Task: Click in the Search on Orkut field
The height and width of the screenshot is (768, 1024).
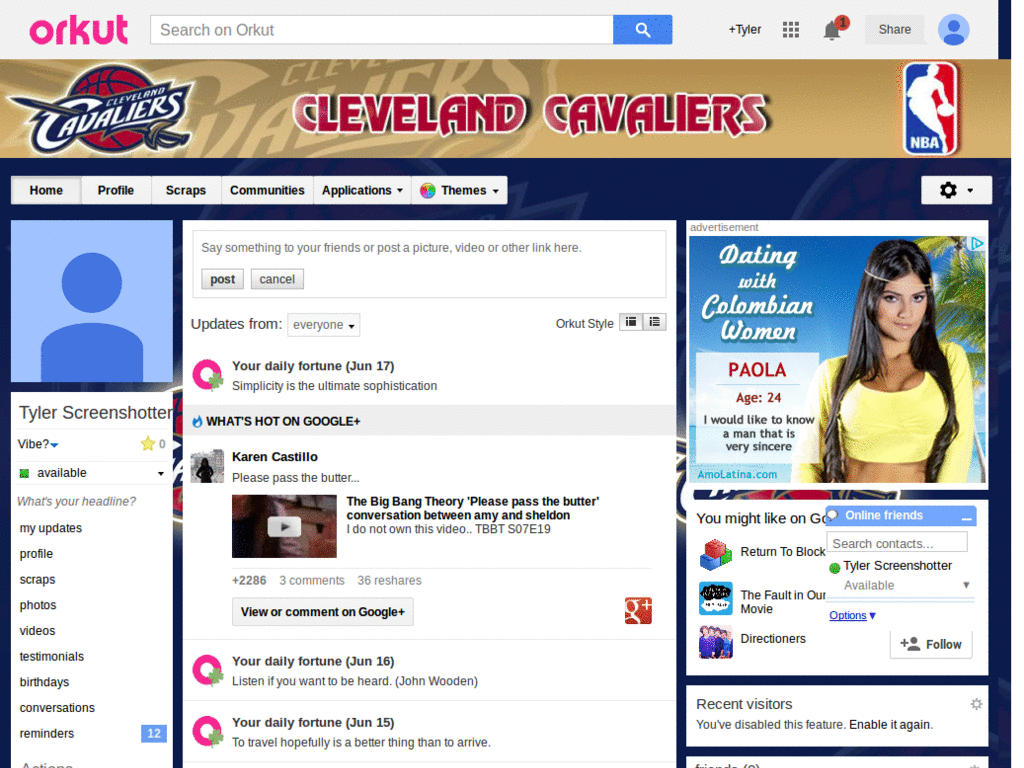Action: pyautogui.click(x=381, y=30)
